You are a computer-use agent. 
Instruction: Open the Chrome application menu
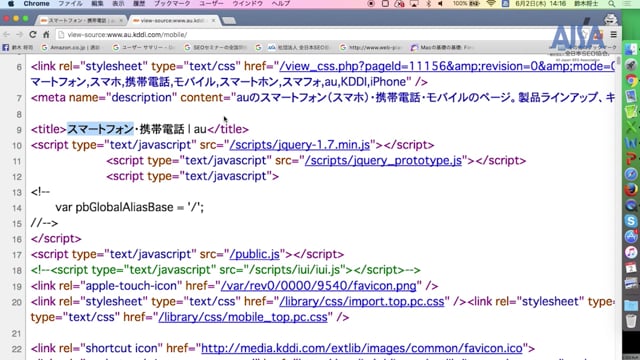(x=36, y=4)
